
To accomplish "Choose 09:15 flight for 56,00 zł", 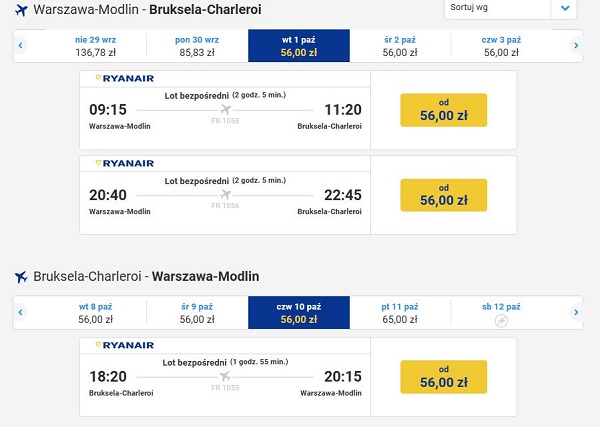I will point(443,110).
